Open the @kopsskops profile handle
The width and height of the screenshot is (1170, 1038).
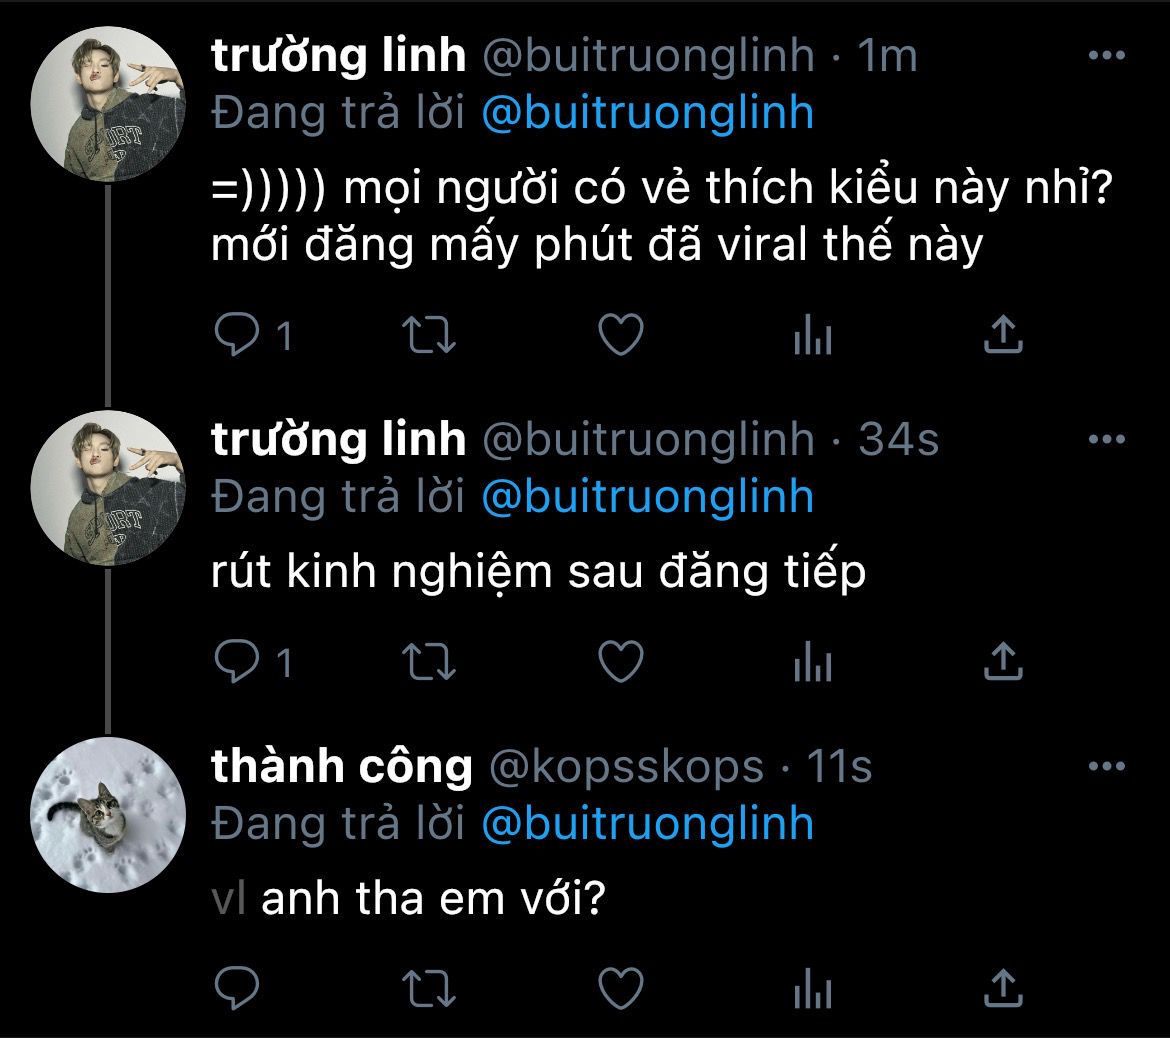click(x=625, y=767)
